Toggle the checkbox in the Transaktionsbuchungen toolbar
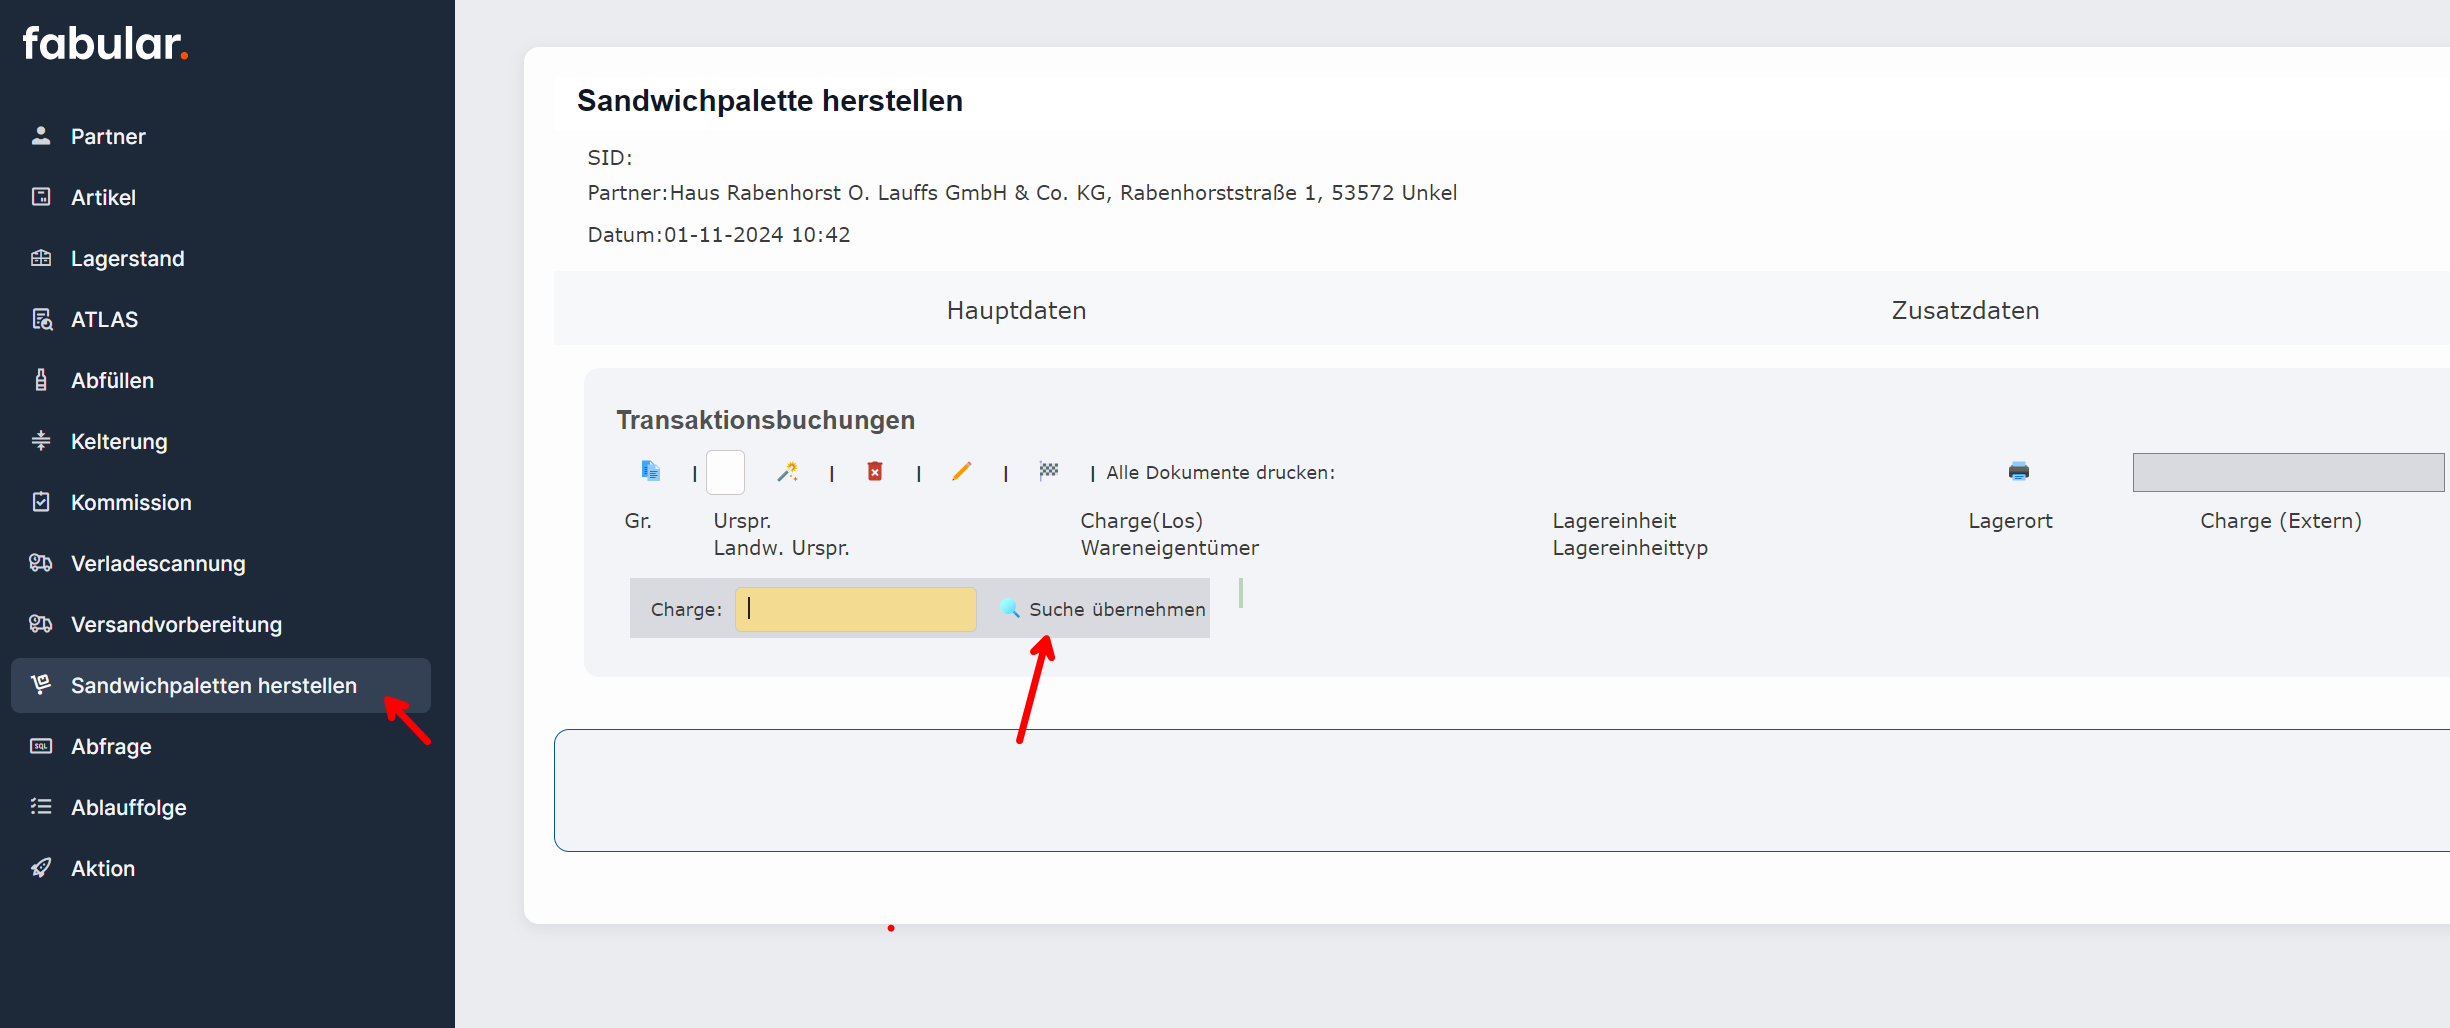The image size is (2450, 1028). [725, 471]
